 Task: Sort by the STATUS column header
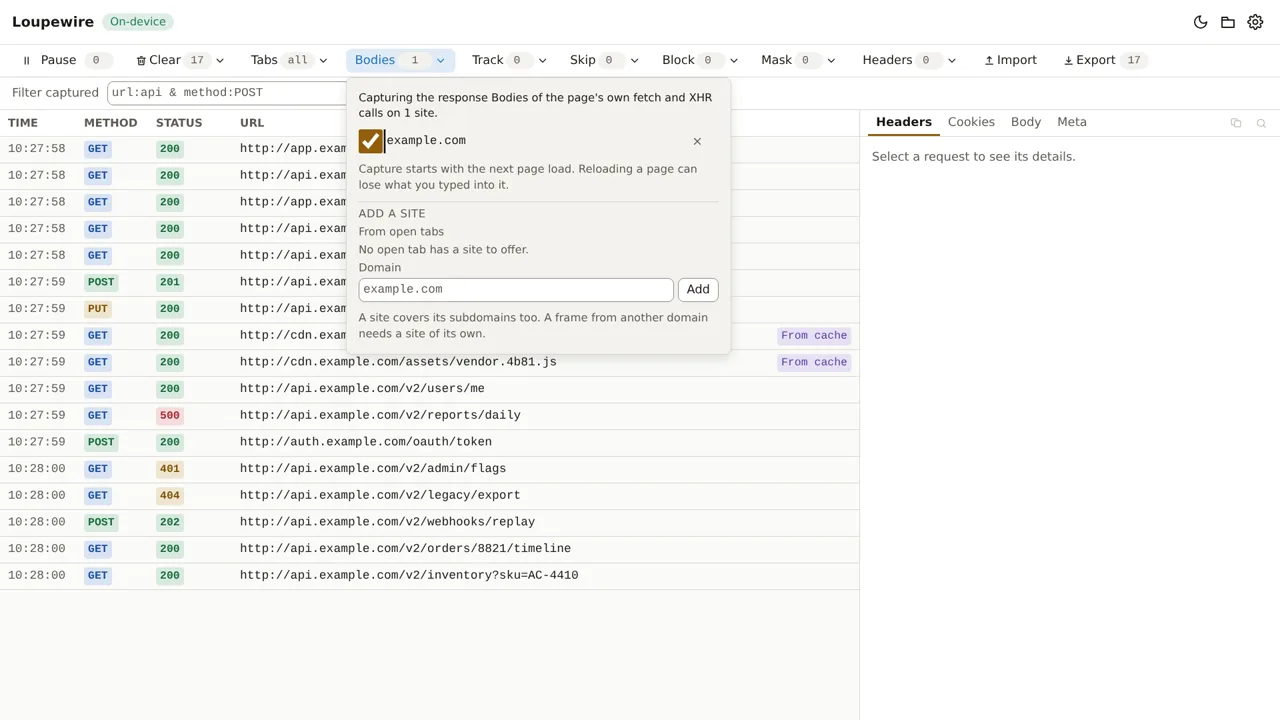click(x=179, y=123)
